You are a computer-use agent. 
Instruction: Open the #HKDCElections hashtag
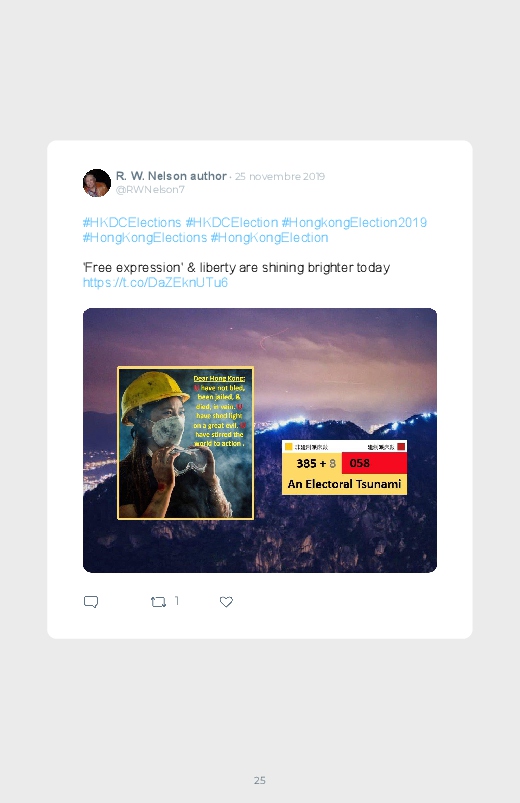132,223
